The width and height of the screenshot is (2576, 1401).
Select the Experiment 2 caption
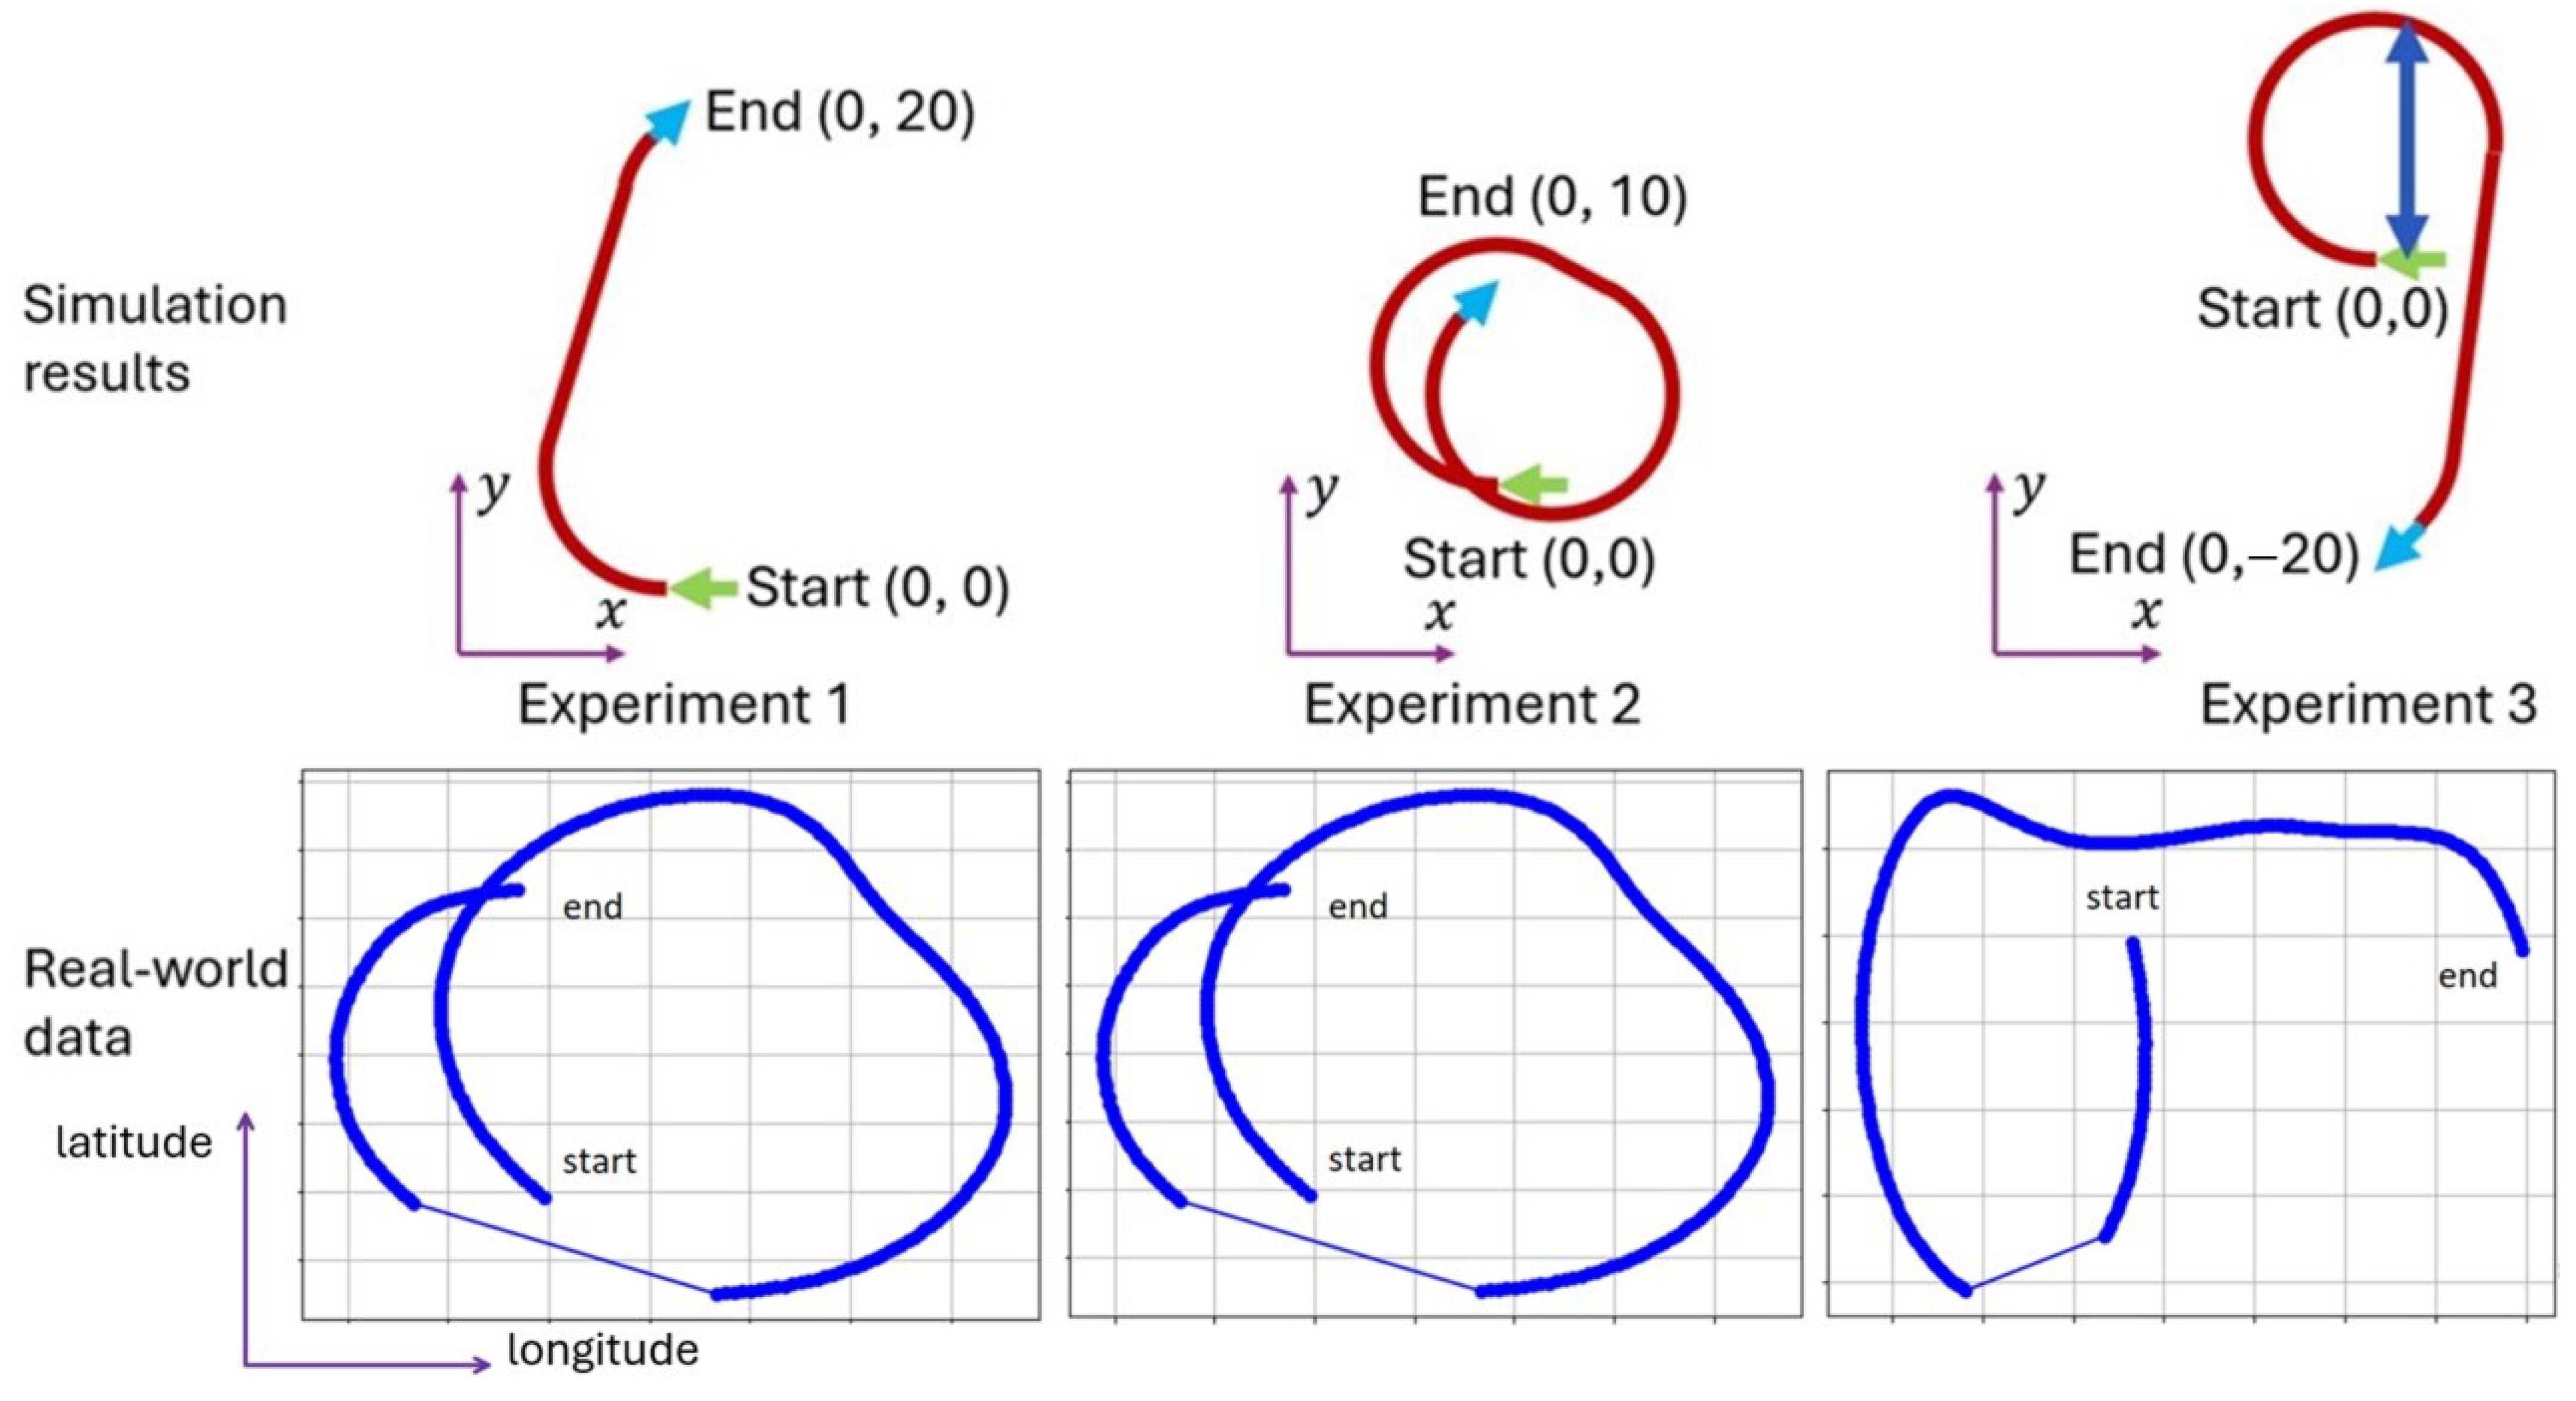pos(1472,704)
